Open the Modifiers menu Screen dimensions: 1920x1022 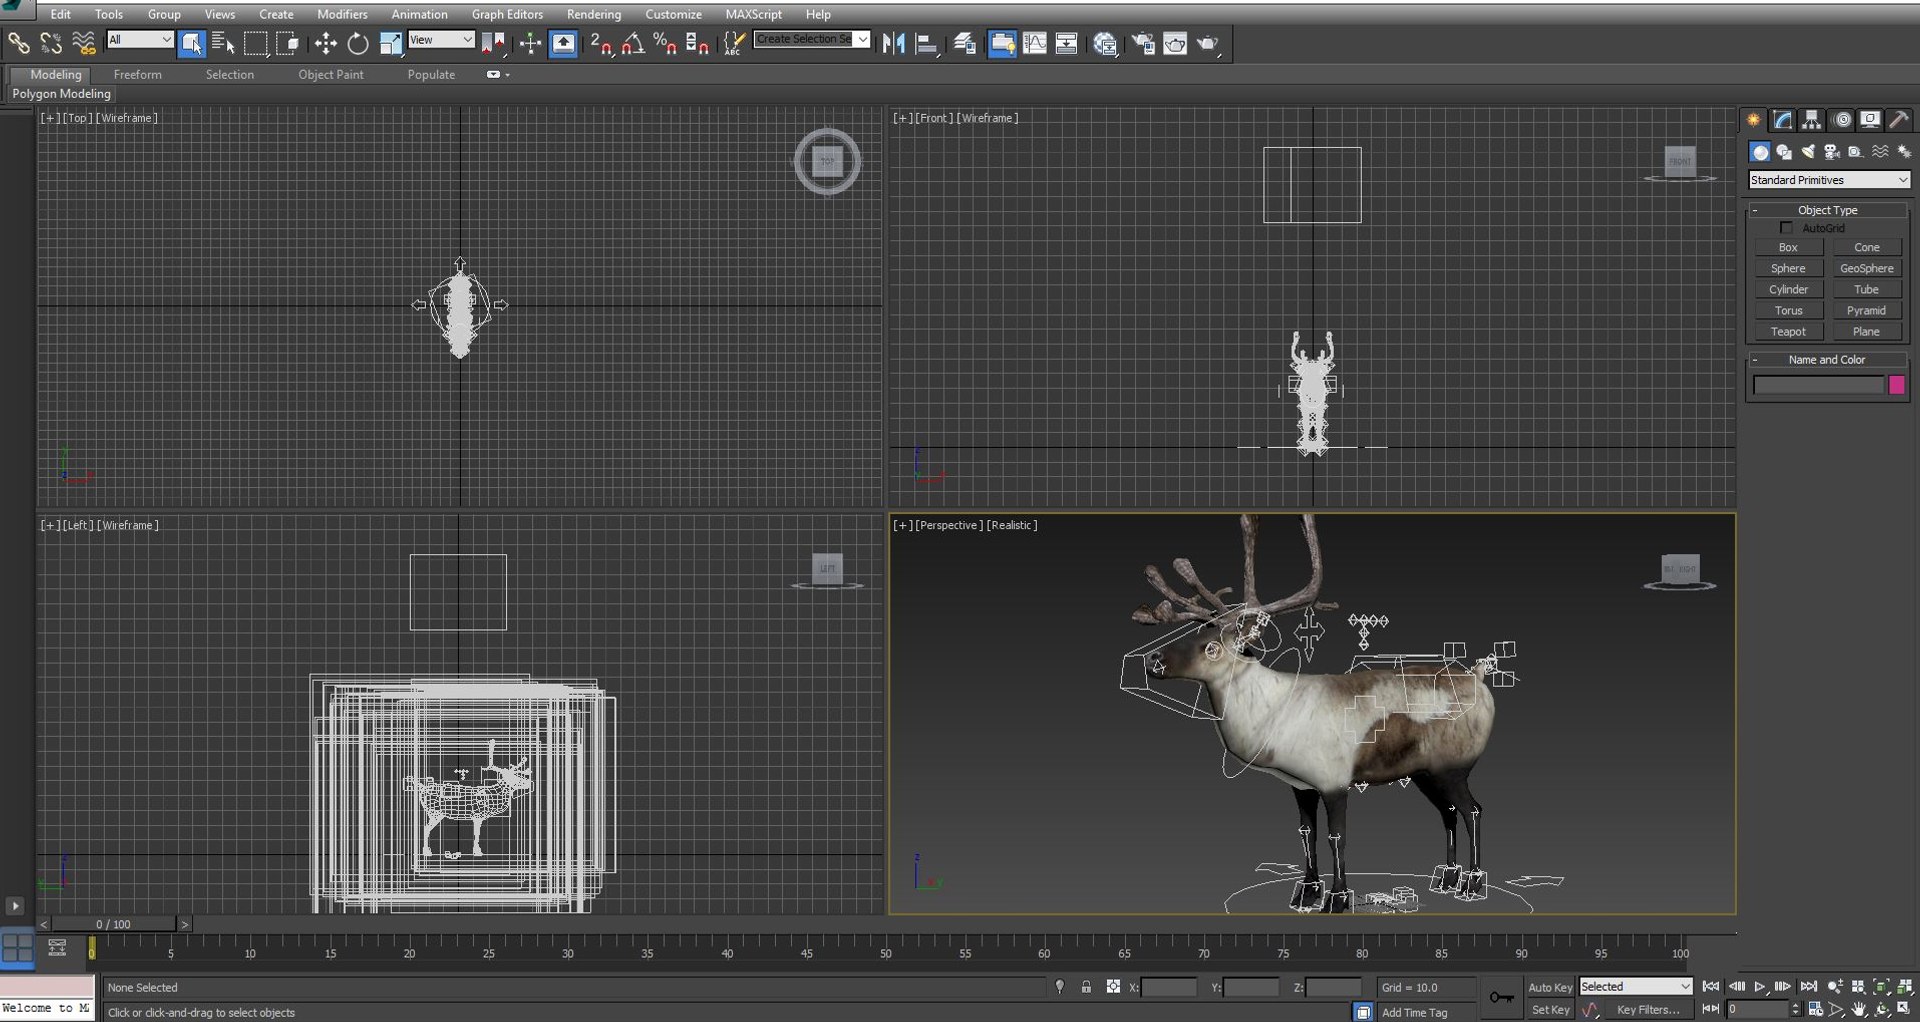tap(342, 14)
